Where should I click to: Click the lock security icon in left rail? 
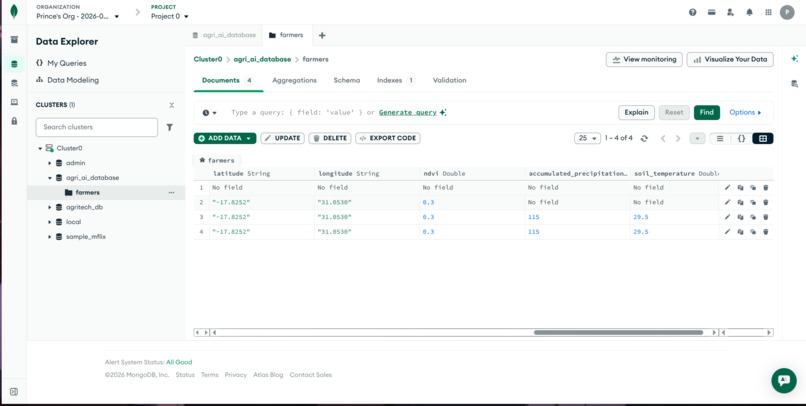pos(14,121)
